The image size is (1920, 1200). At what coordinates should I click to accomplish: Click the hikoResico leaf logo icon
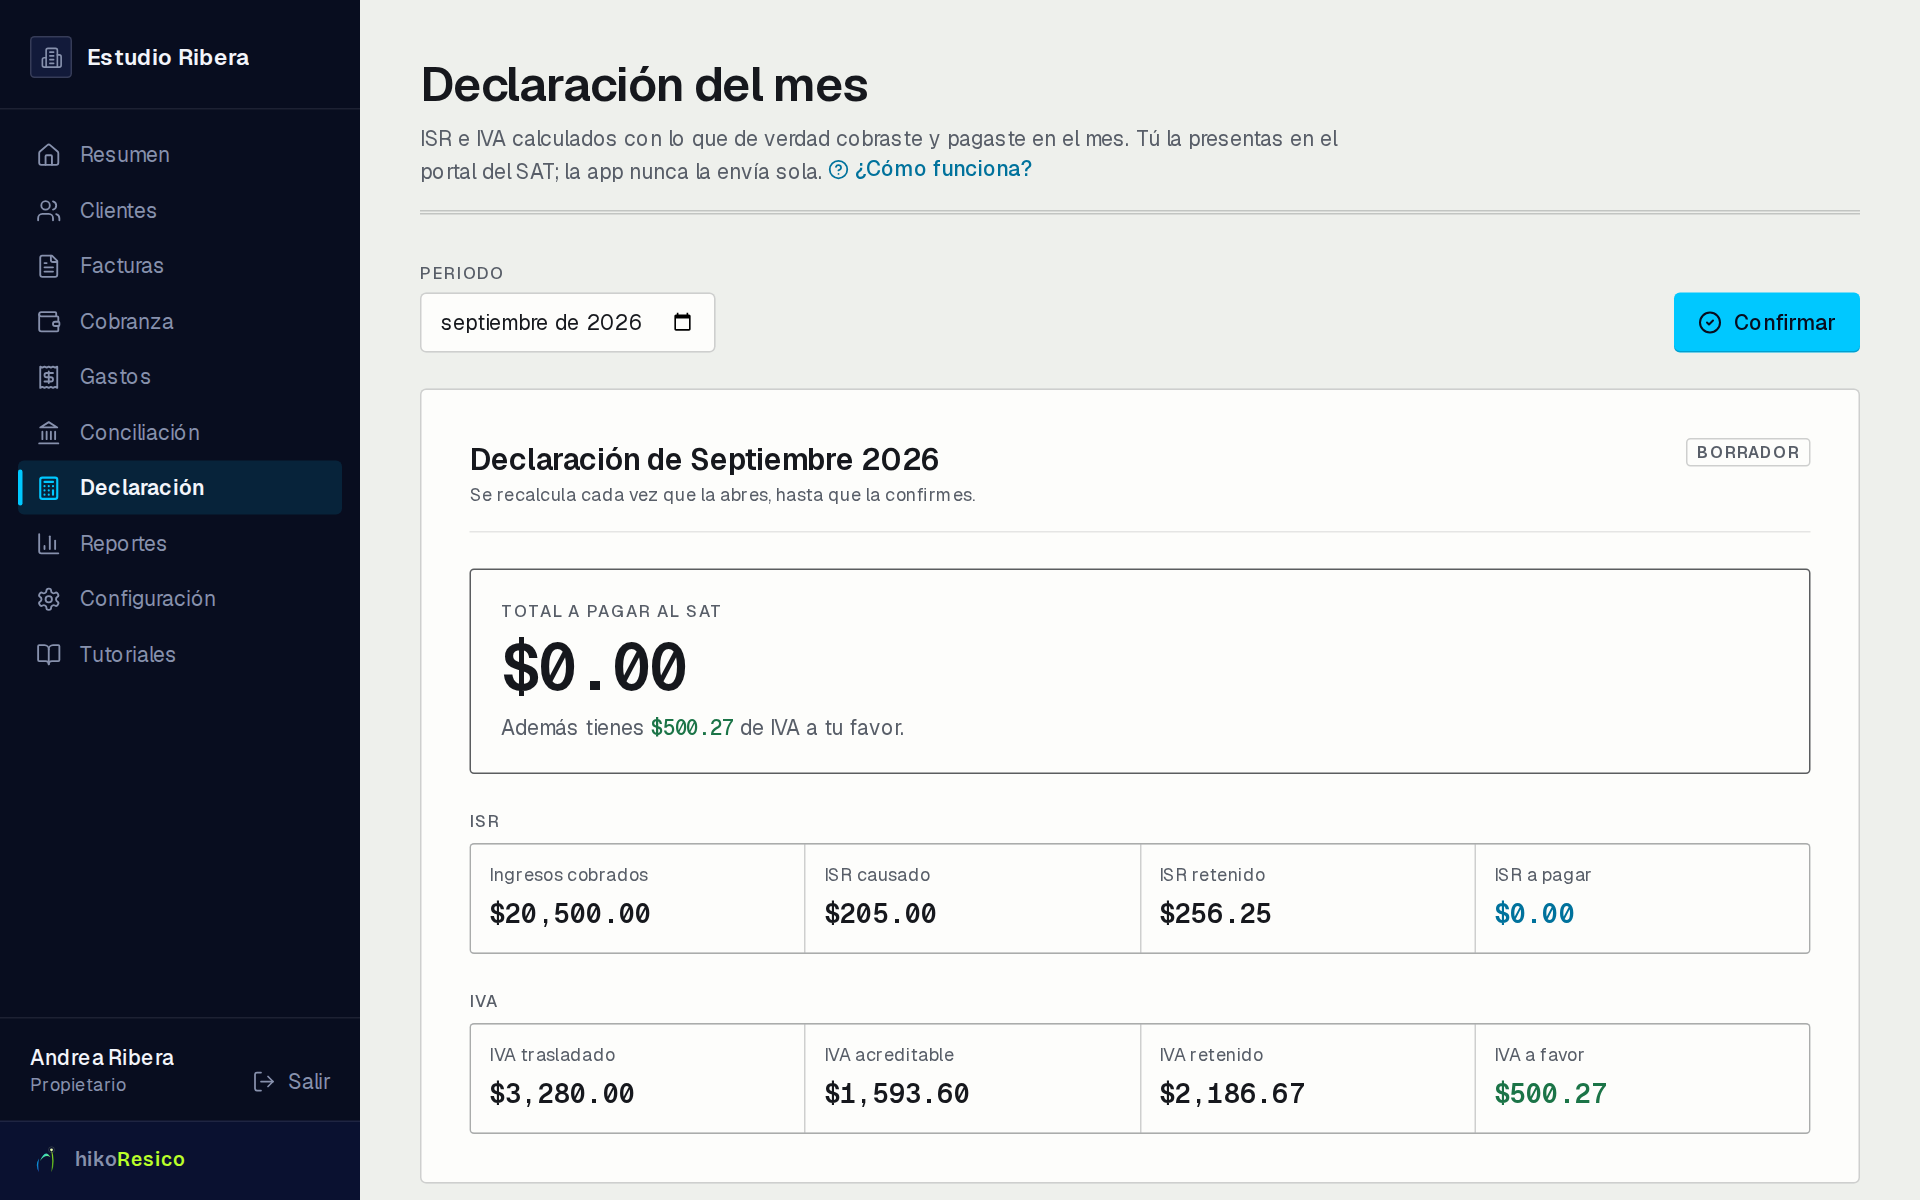(47, 1159)
